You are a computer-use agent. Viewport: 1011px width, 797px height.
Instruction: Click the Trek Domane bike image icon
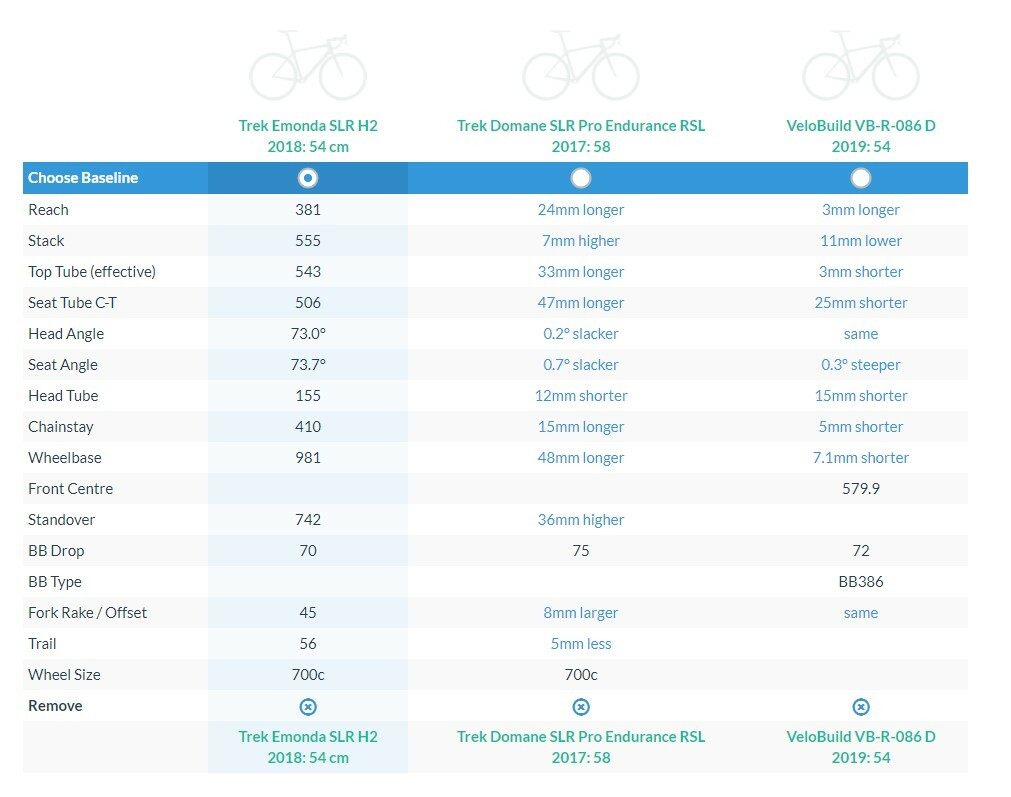point(581,65)
